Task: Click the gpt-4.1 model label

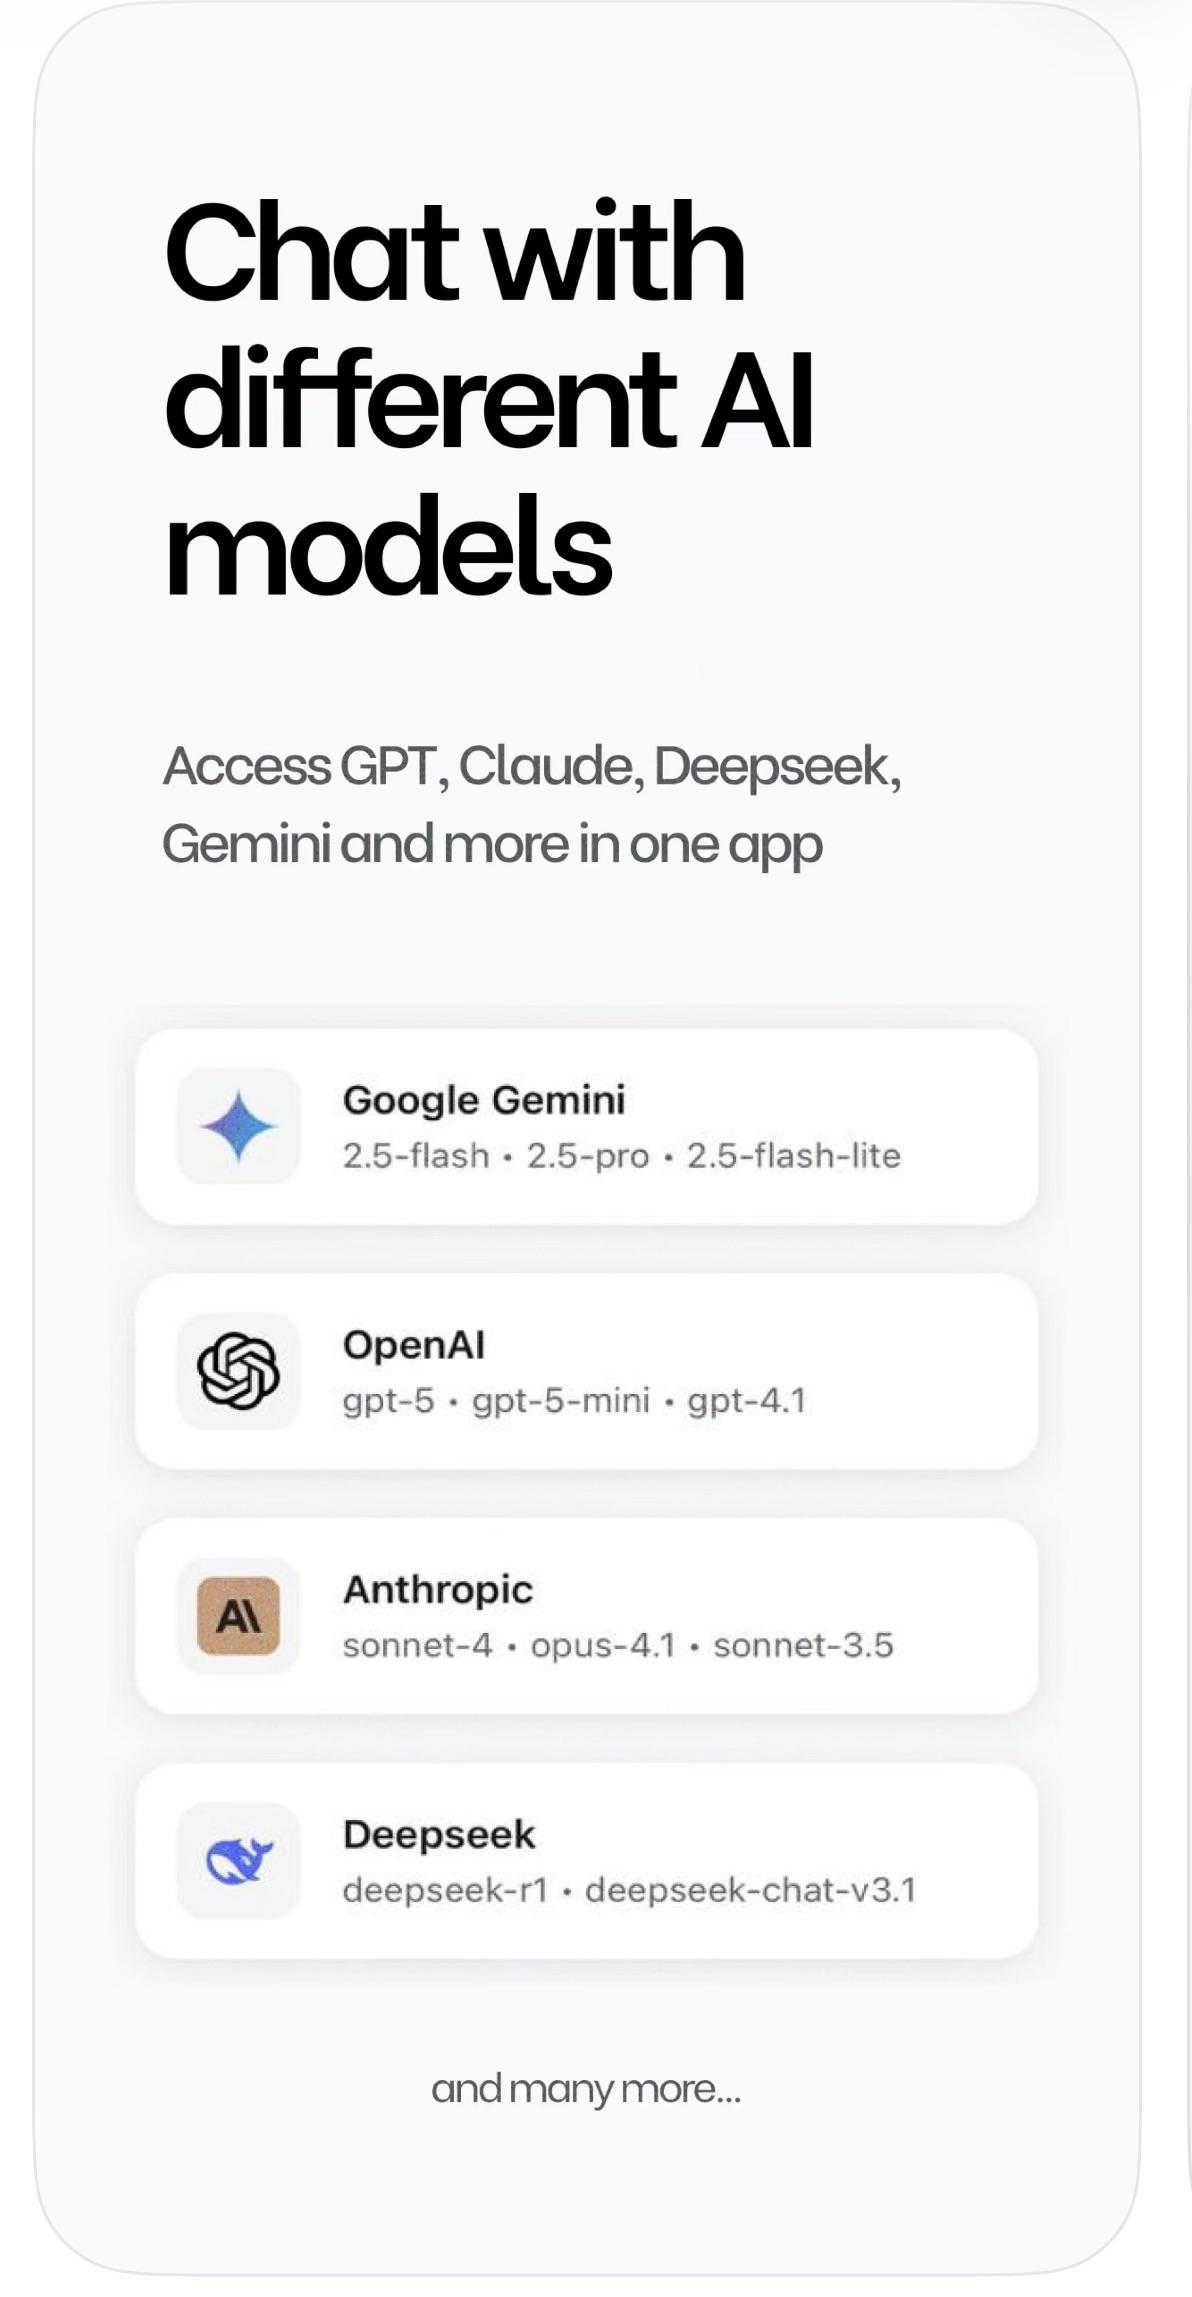Action: pyautogui.click(x=747, y=1401)
